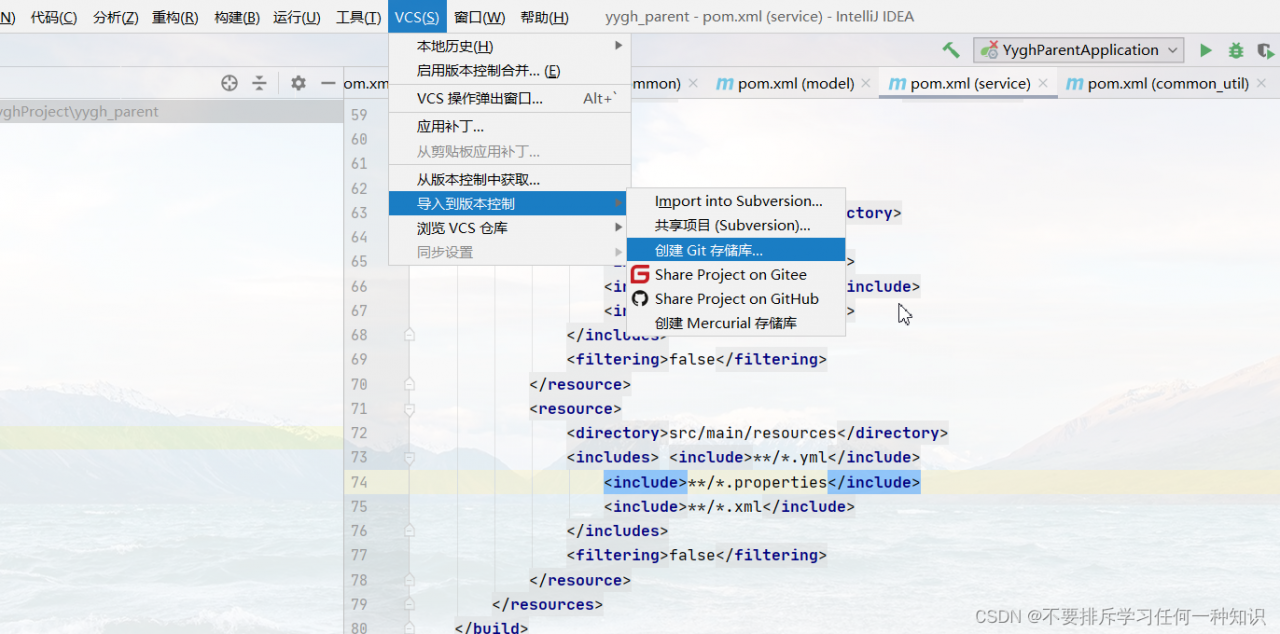Choose Share Project on Gitee

tap(737, 274)
